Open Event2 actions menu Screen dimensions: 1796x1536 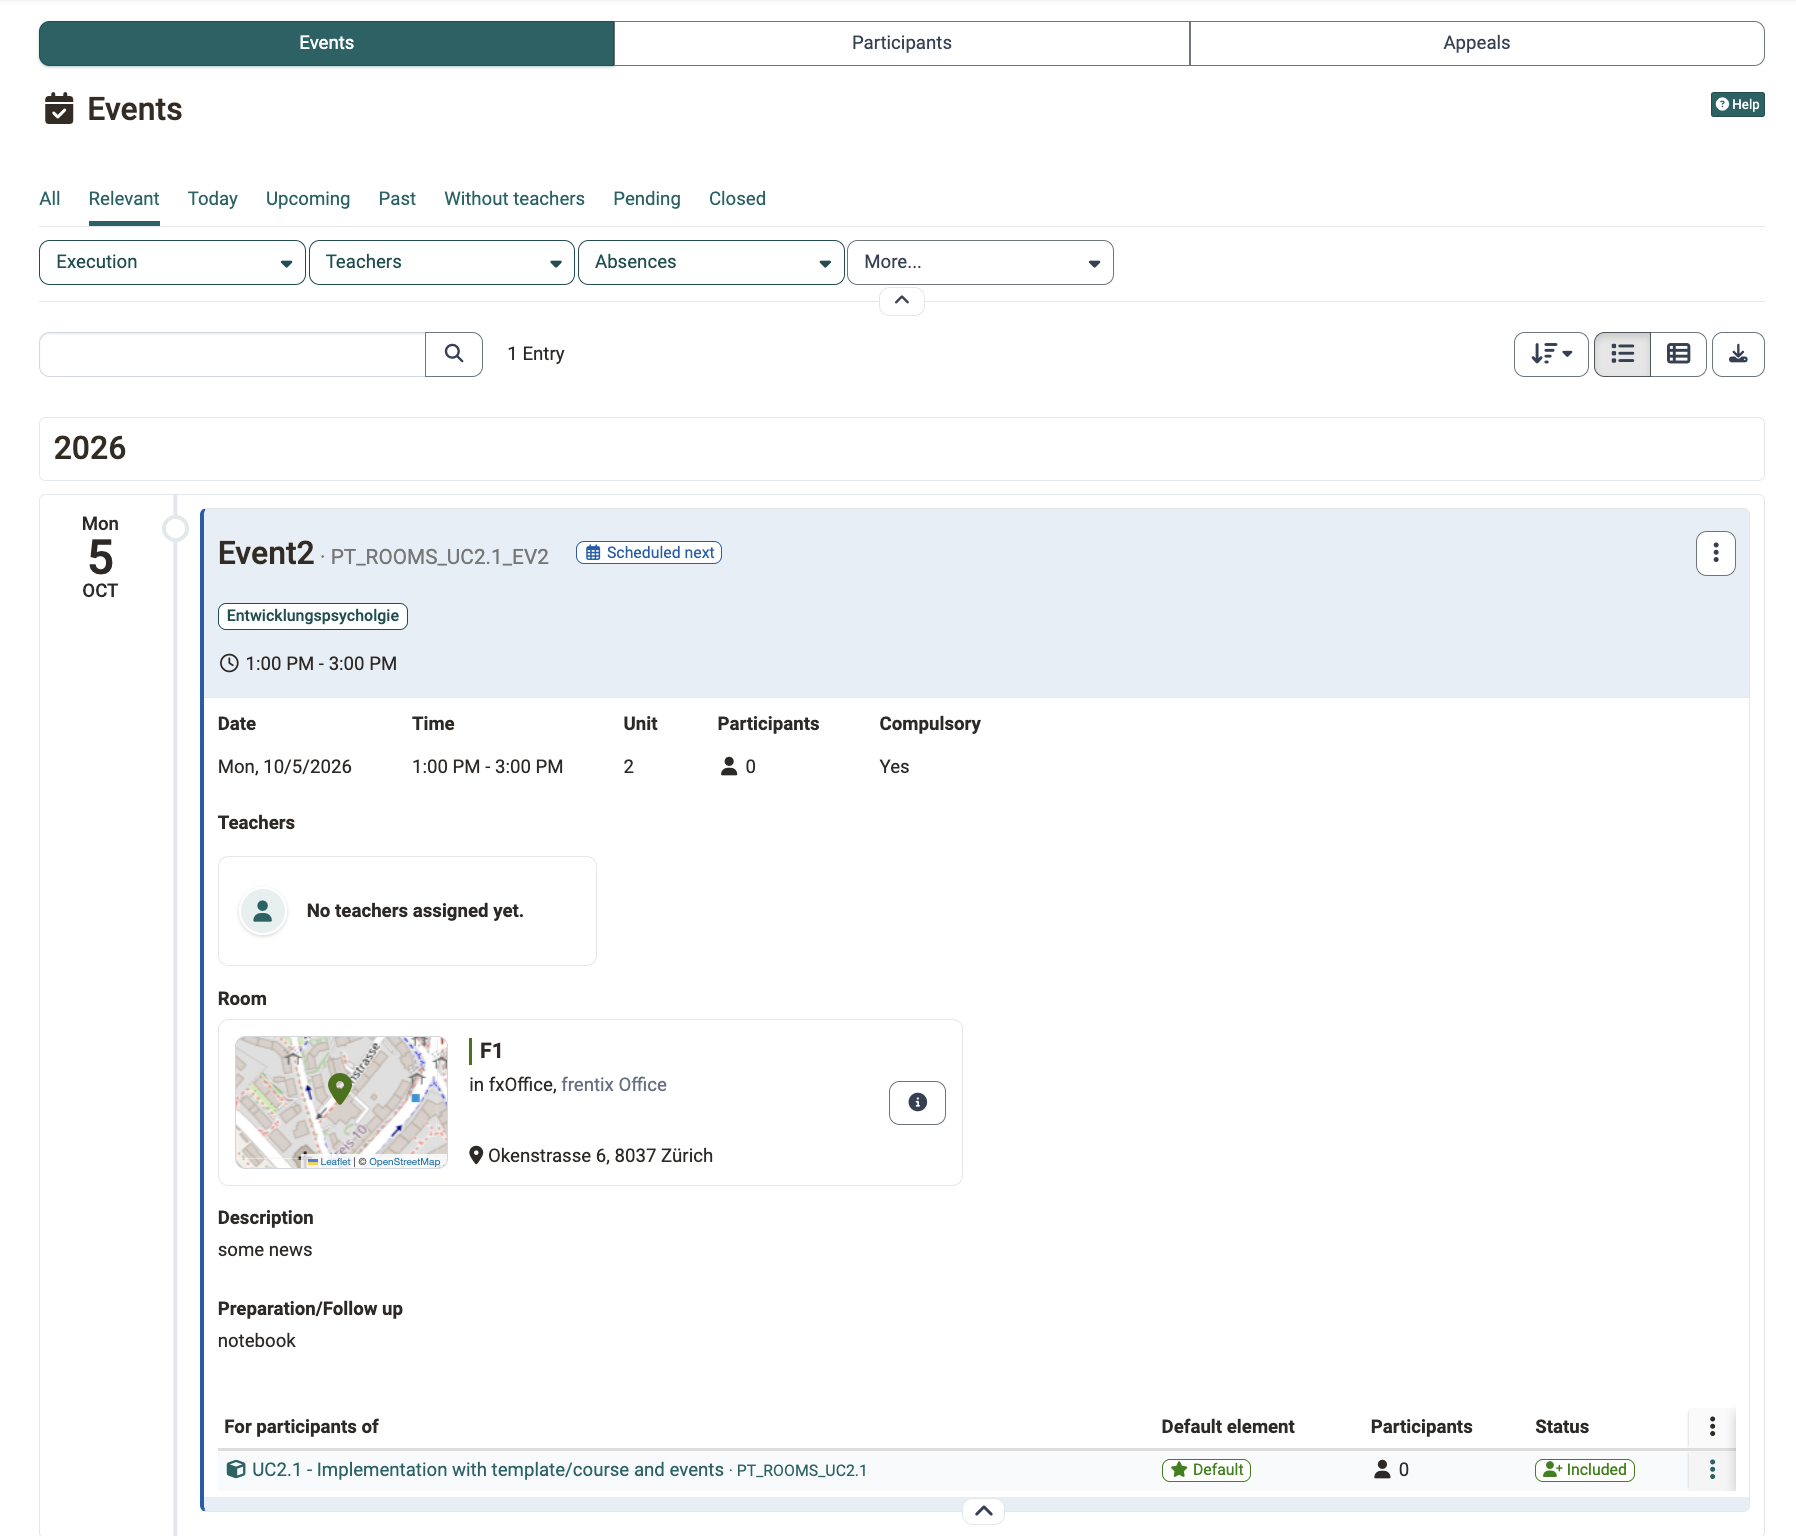point(1716,553)
